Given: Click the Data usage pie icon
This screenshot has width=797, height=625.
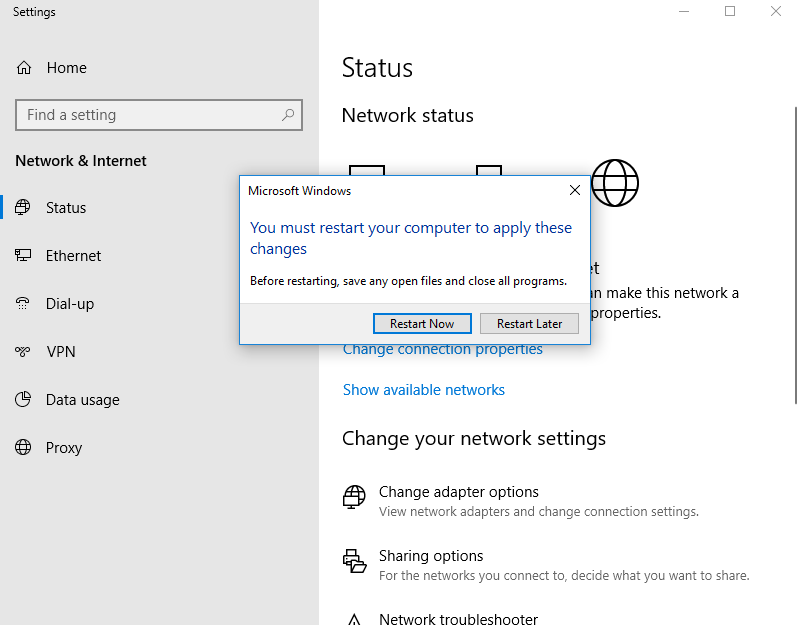Looking at the screenshot, I should 24,400.
